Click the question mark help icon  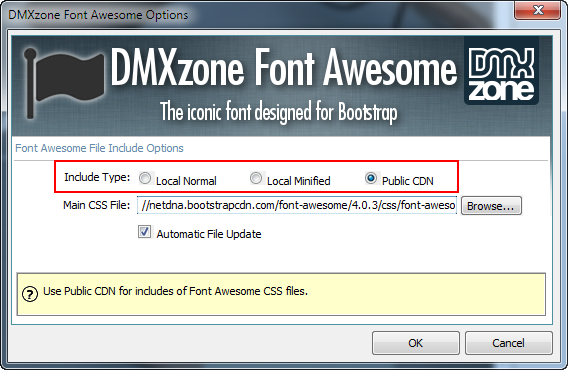30,294
